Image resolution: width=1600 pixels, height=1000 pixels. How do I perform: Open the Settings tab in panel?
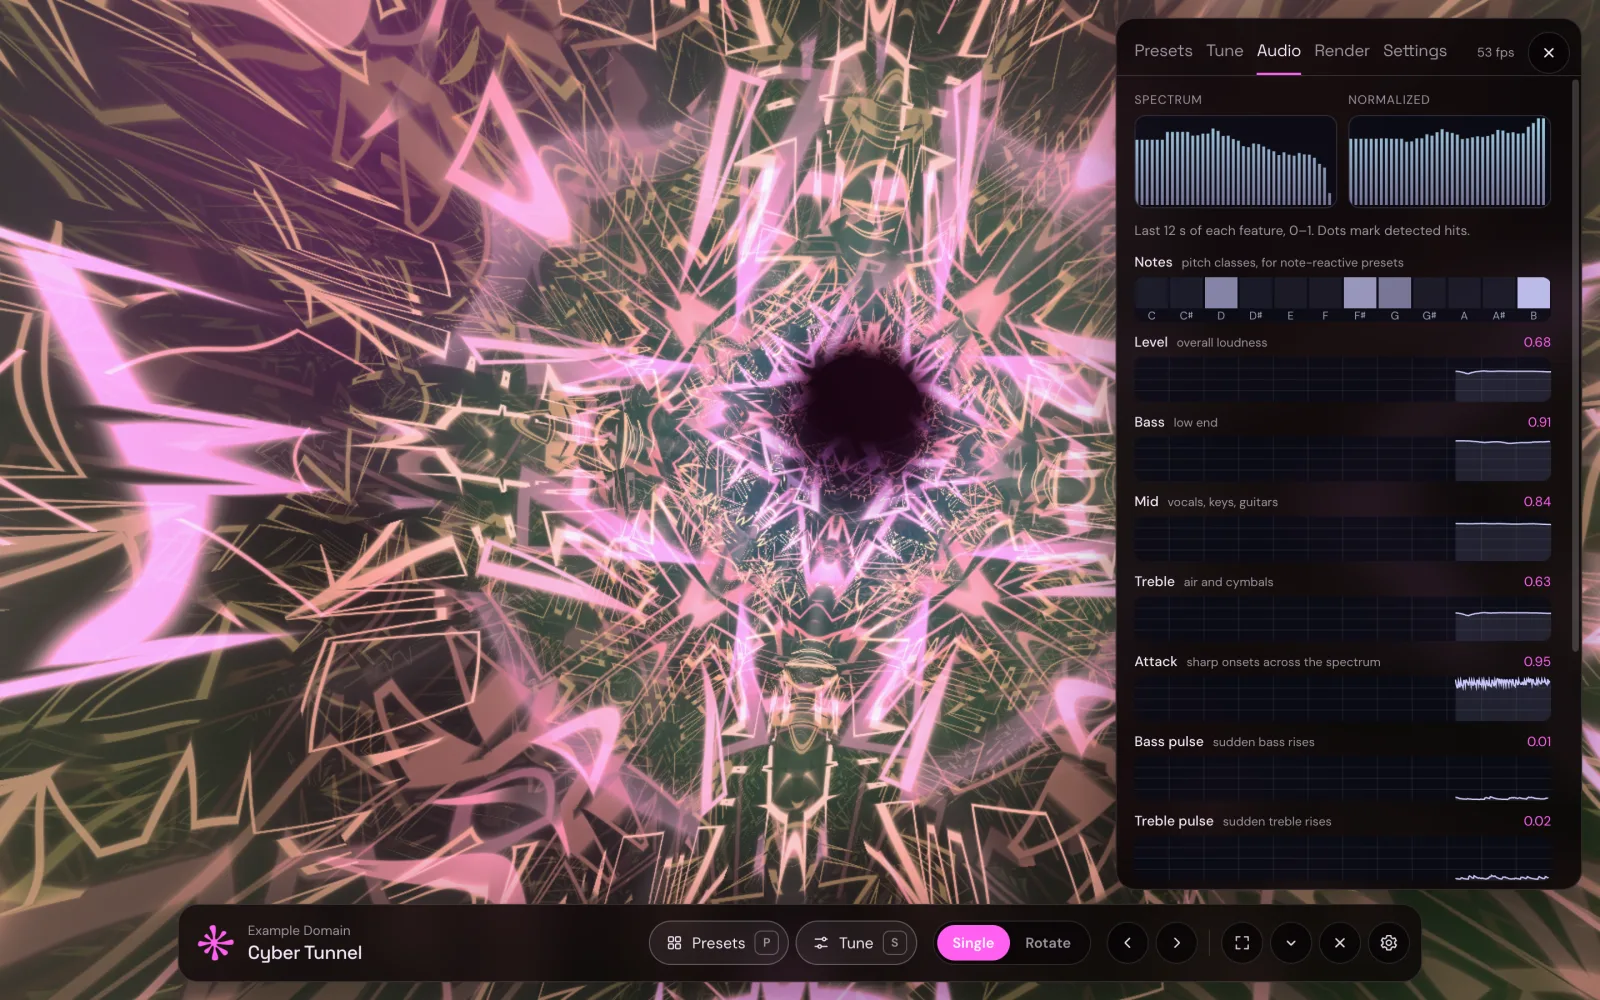(1415, 51)
